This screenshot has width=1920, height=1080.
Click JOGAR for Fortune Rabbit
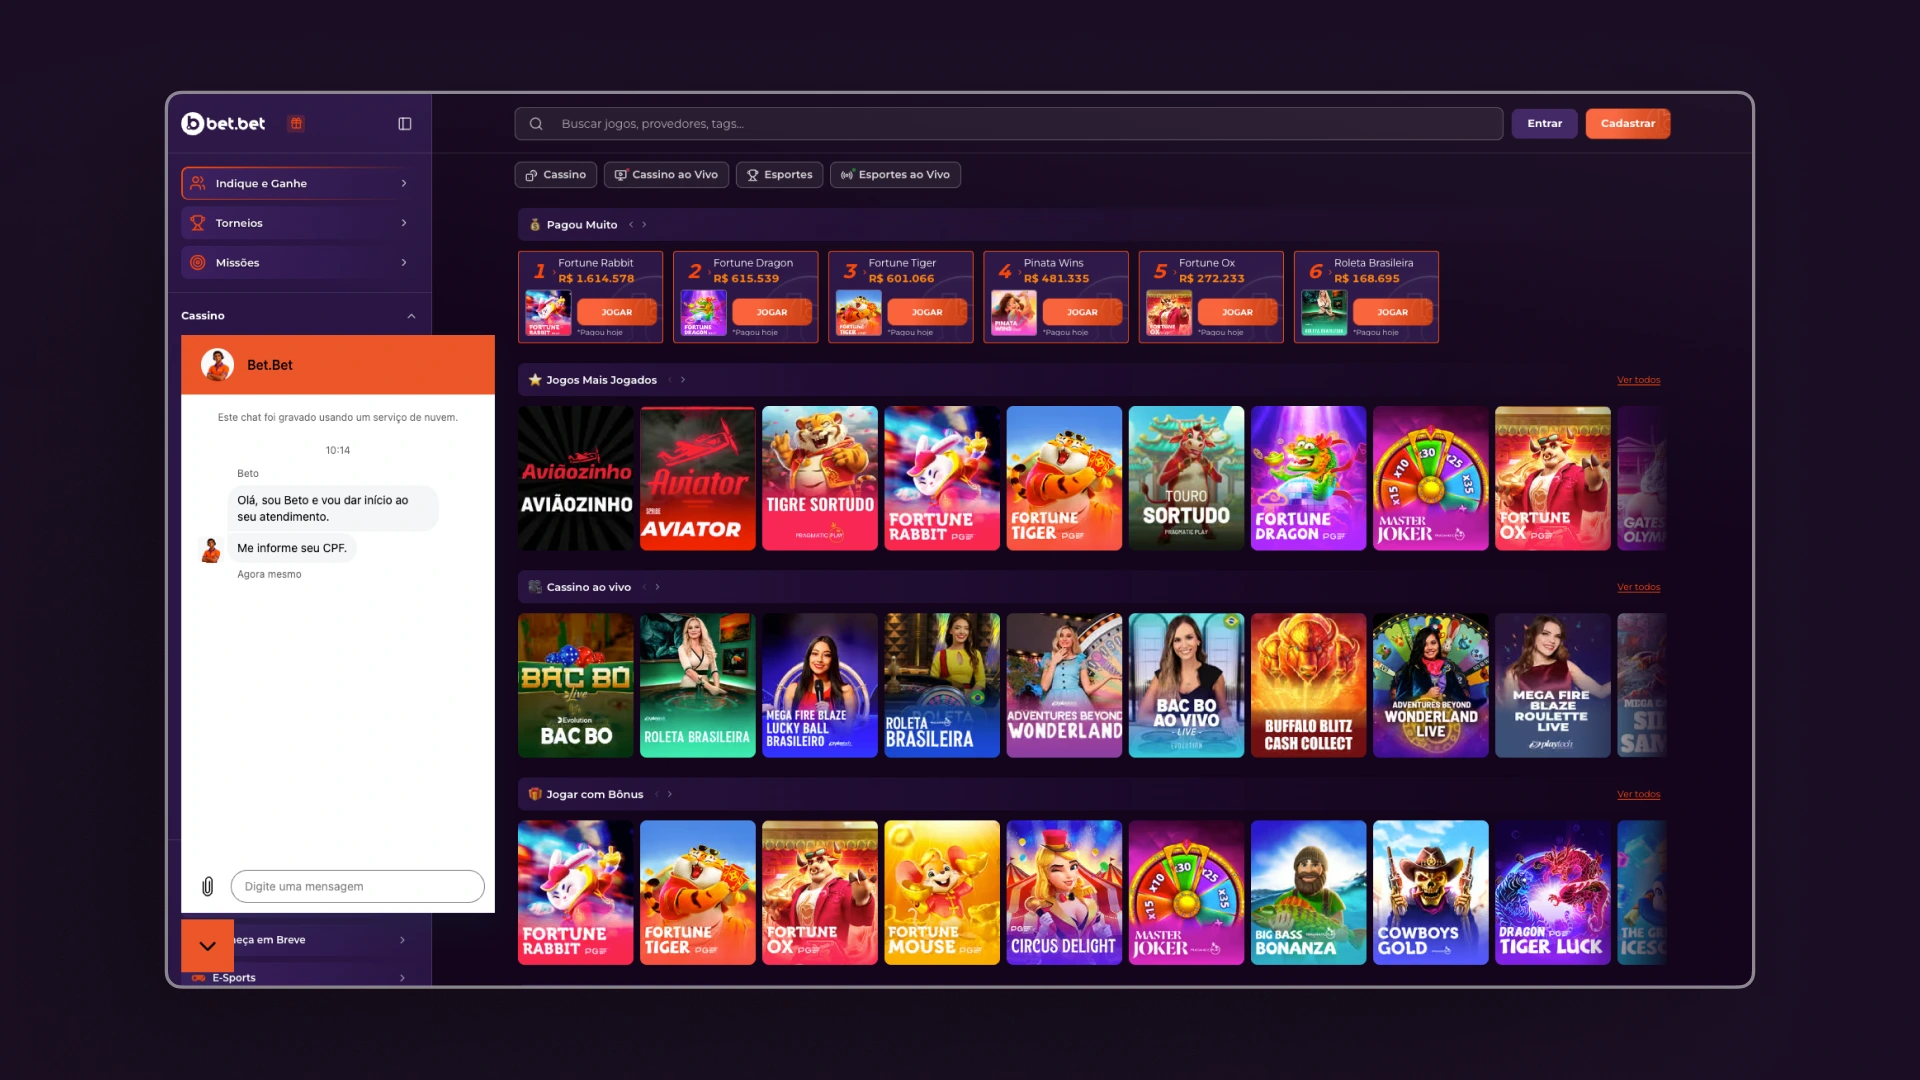point(617,312)
